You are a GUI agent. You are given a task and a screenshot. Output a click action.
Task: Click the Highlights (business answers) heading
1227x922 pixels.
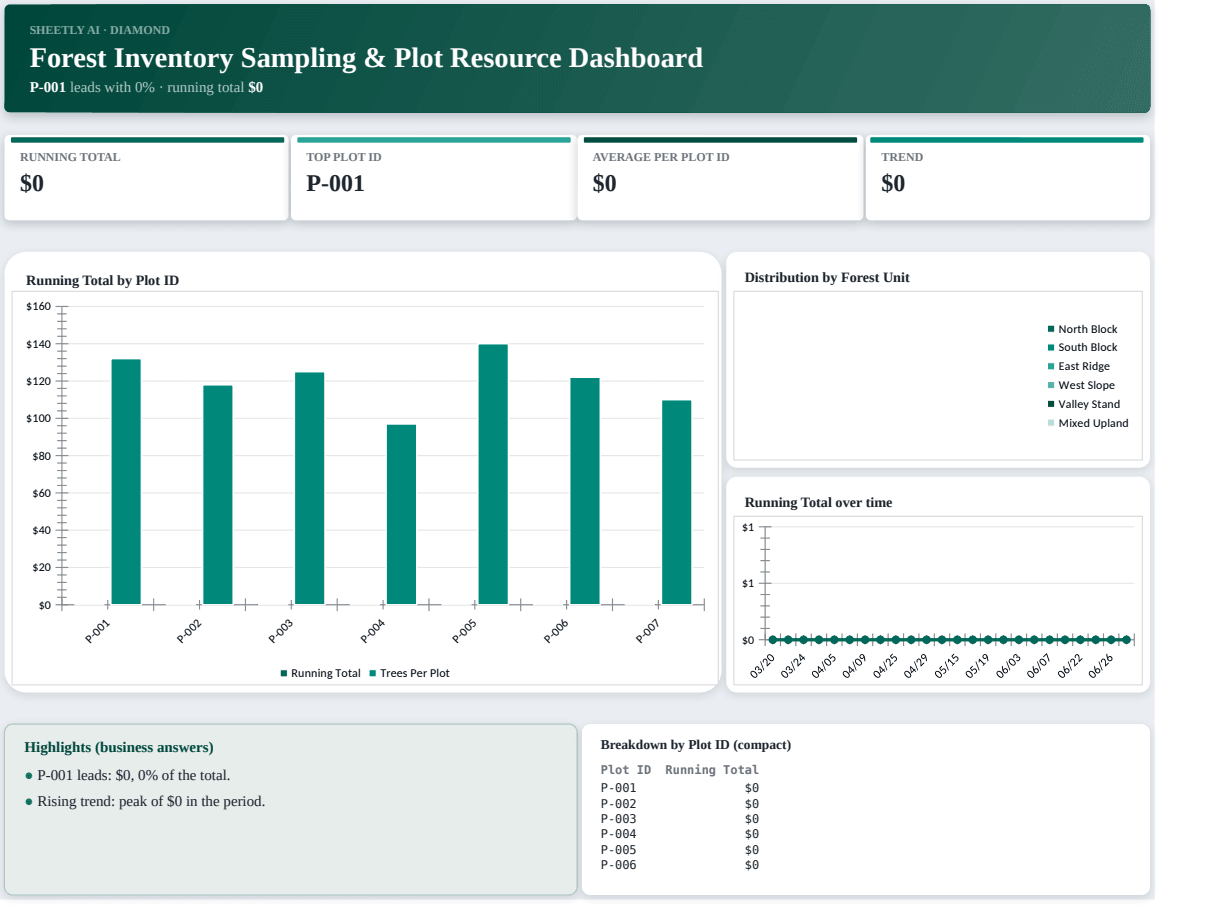click(119, 747)
